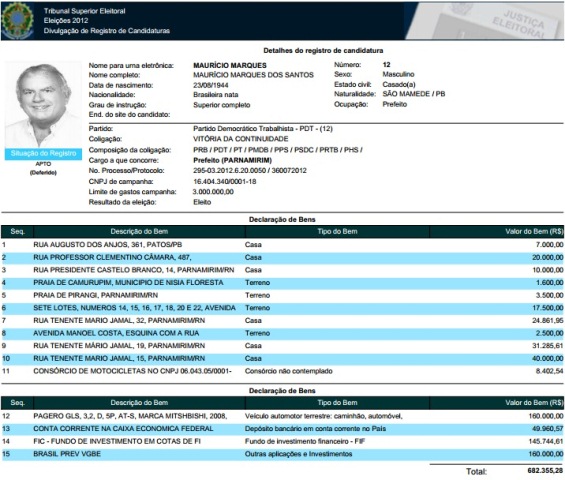Click row 'PAGERO GLS, 3,2, D, 5P, AT-S, MARCA MITSHBISHI'
The width and height of the screenshot is (565, 480).
point(282,416)
